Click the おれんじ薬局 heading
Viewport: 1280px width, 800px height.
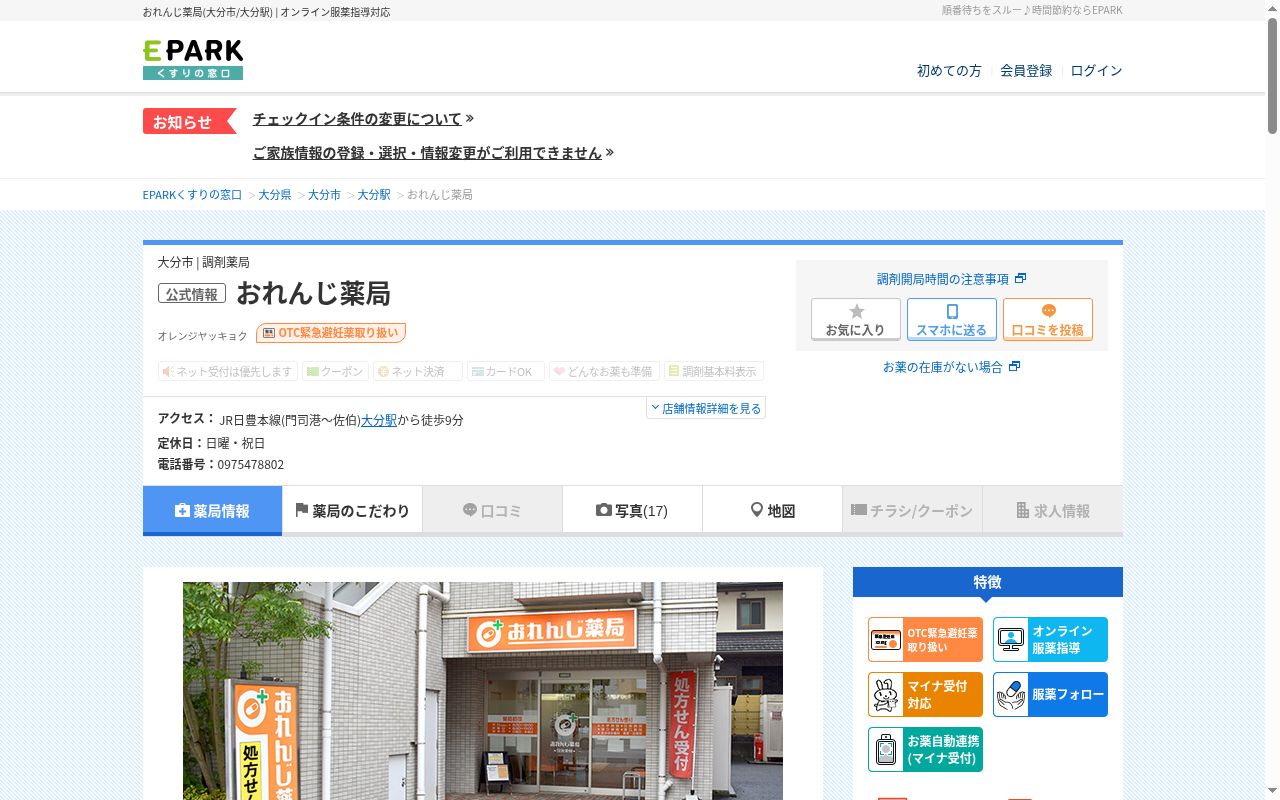point(313,293)
